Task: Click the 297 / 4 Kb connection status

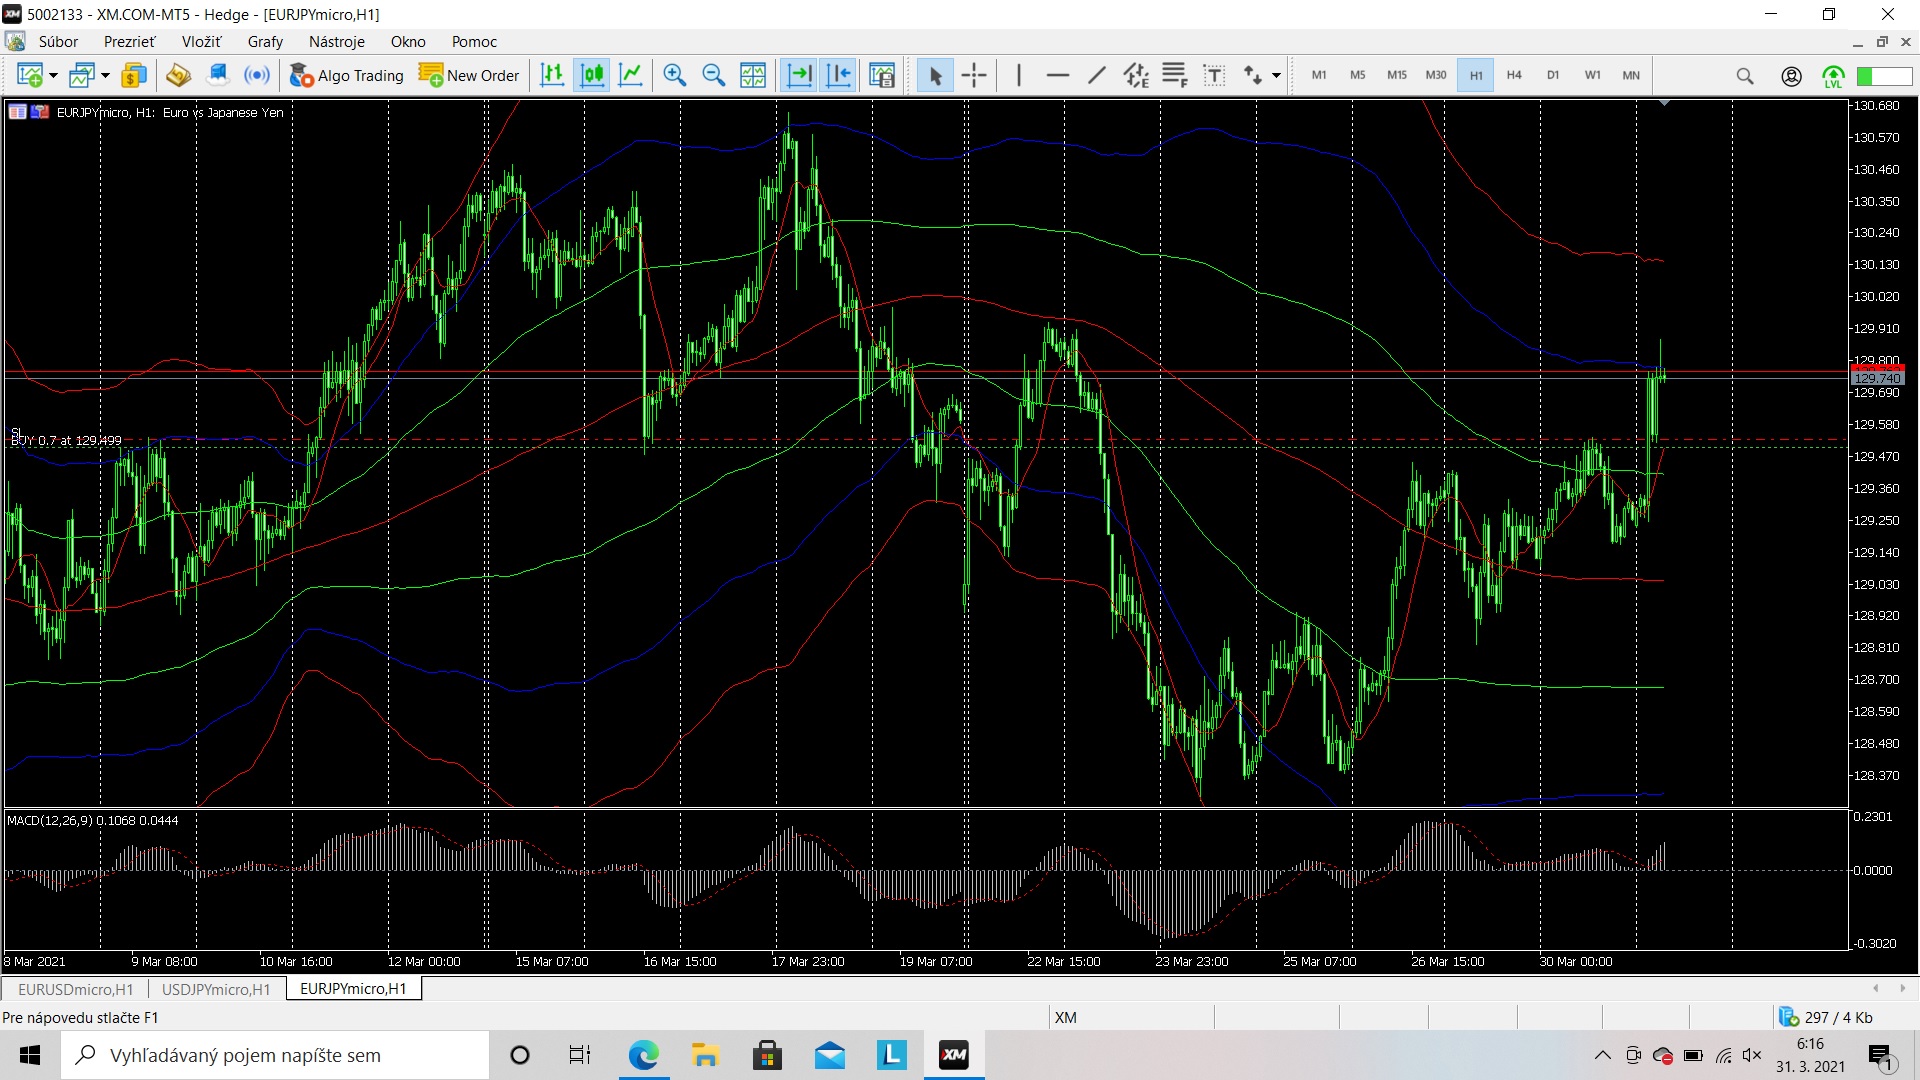Action: click(1827, 1017)
